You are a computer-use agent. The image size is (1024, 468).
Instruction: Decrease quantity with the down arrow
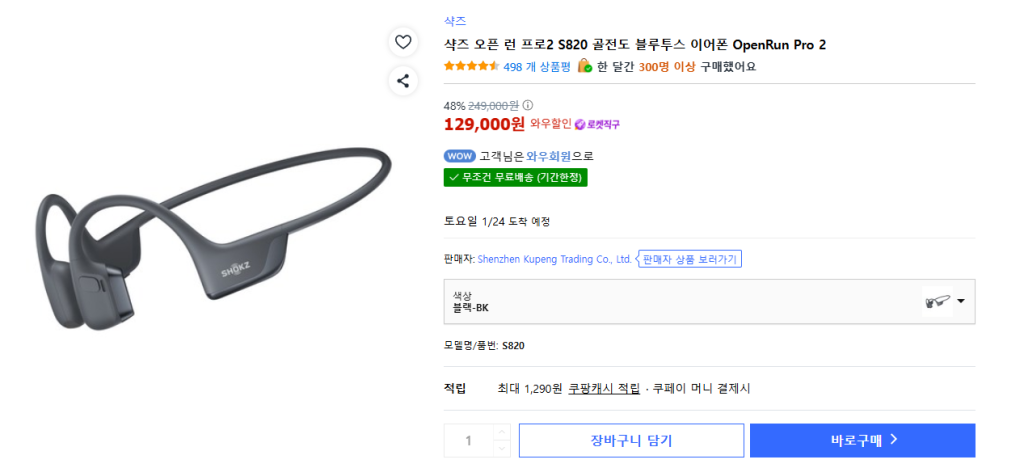coord(502,447)
